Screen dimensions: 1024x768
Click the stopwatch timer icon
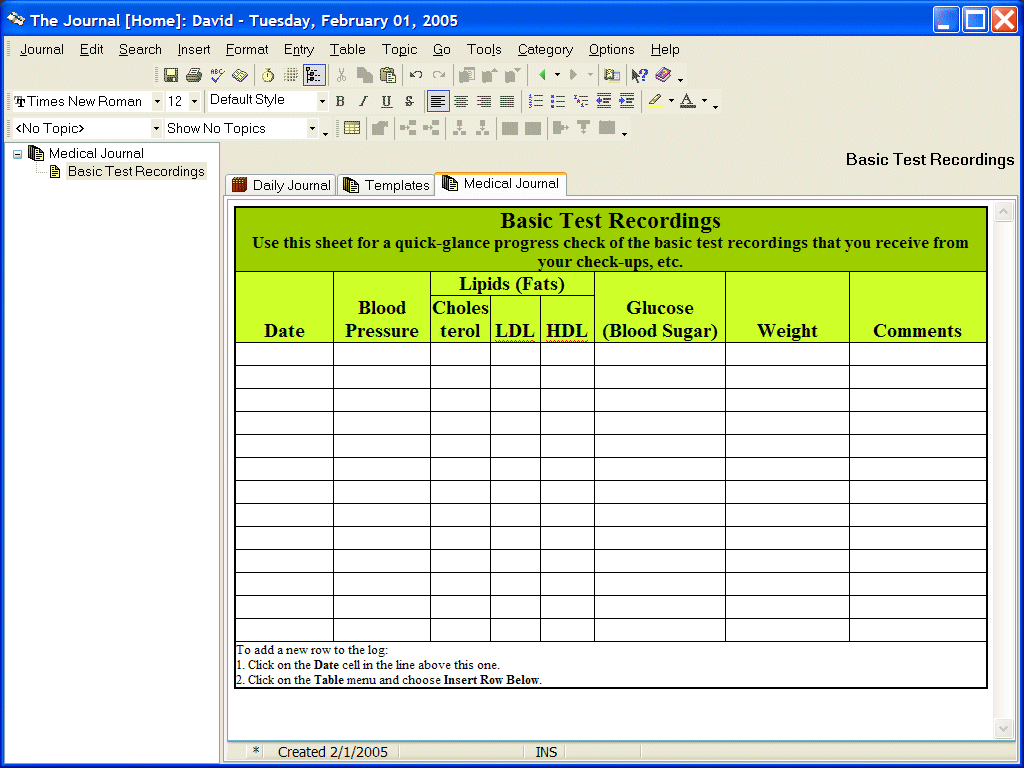coord(268,75)
